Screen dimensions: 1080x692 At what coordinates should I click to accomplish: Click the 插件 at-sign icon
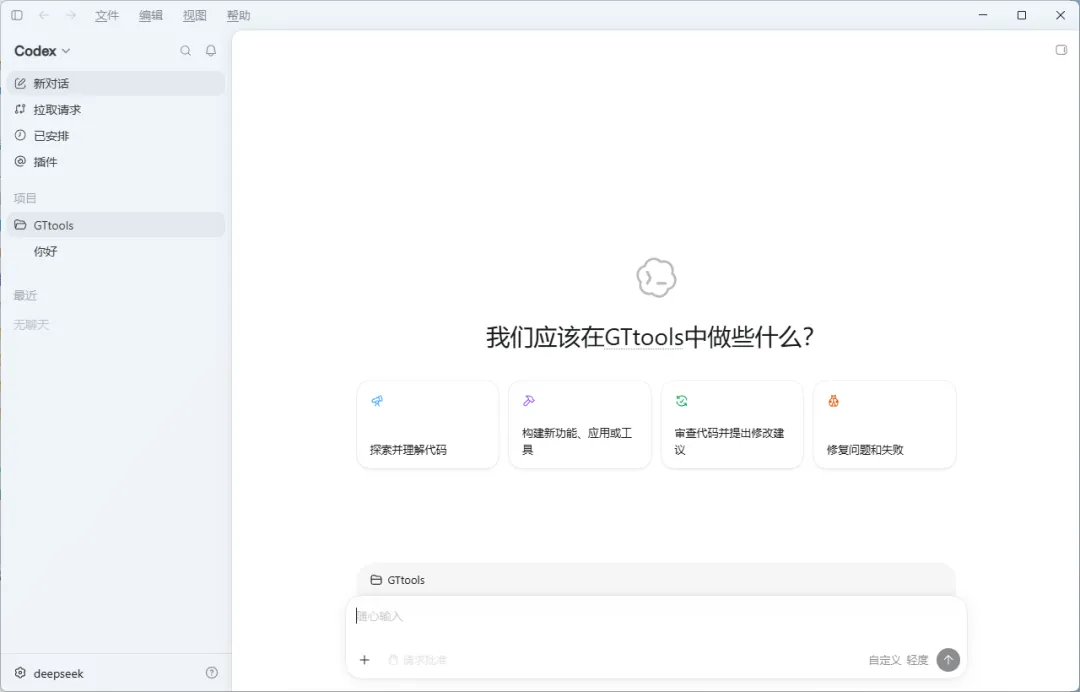click(x=20, y=162)
